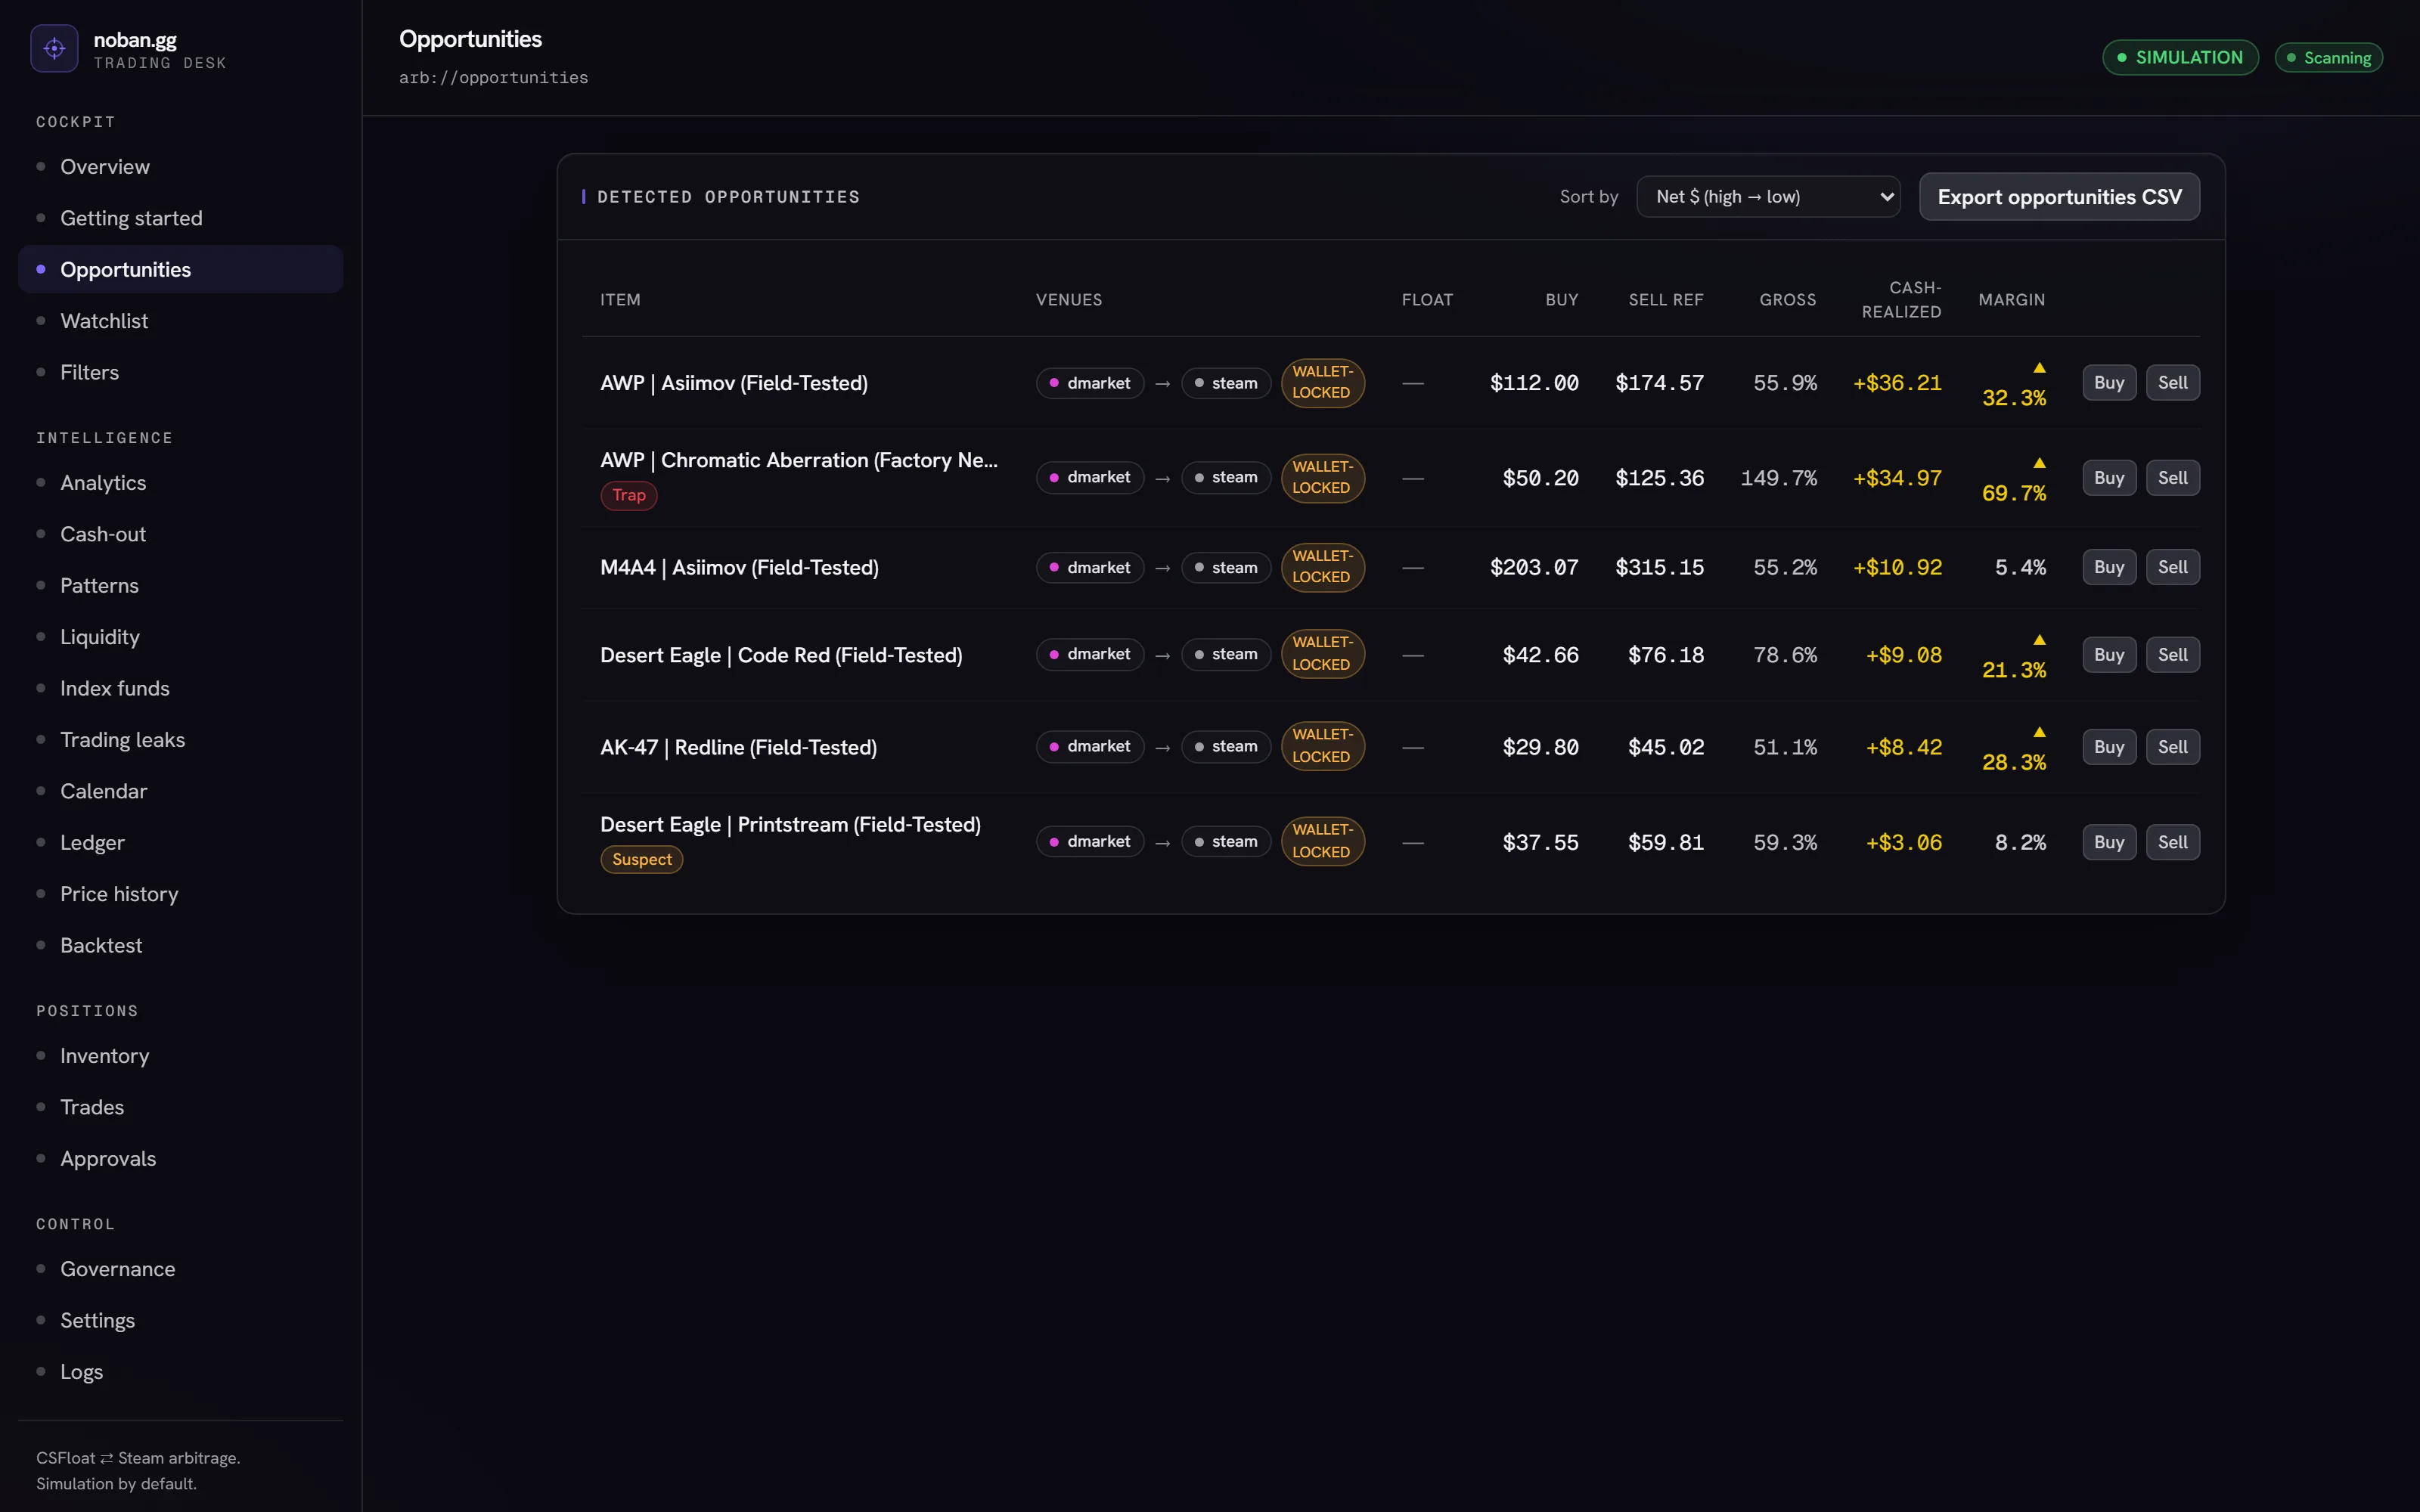Viewport: 2420px width, 1512px height.
Task: Click the warning triangle above 69.7% margin
Action: (x=2039, y=463)
